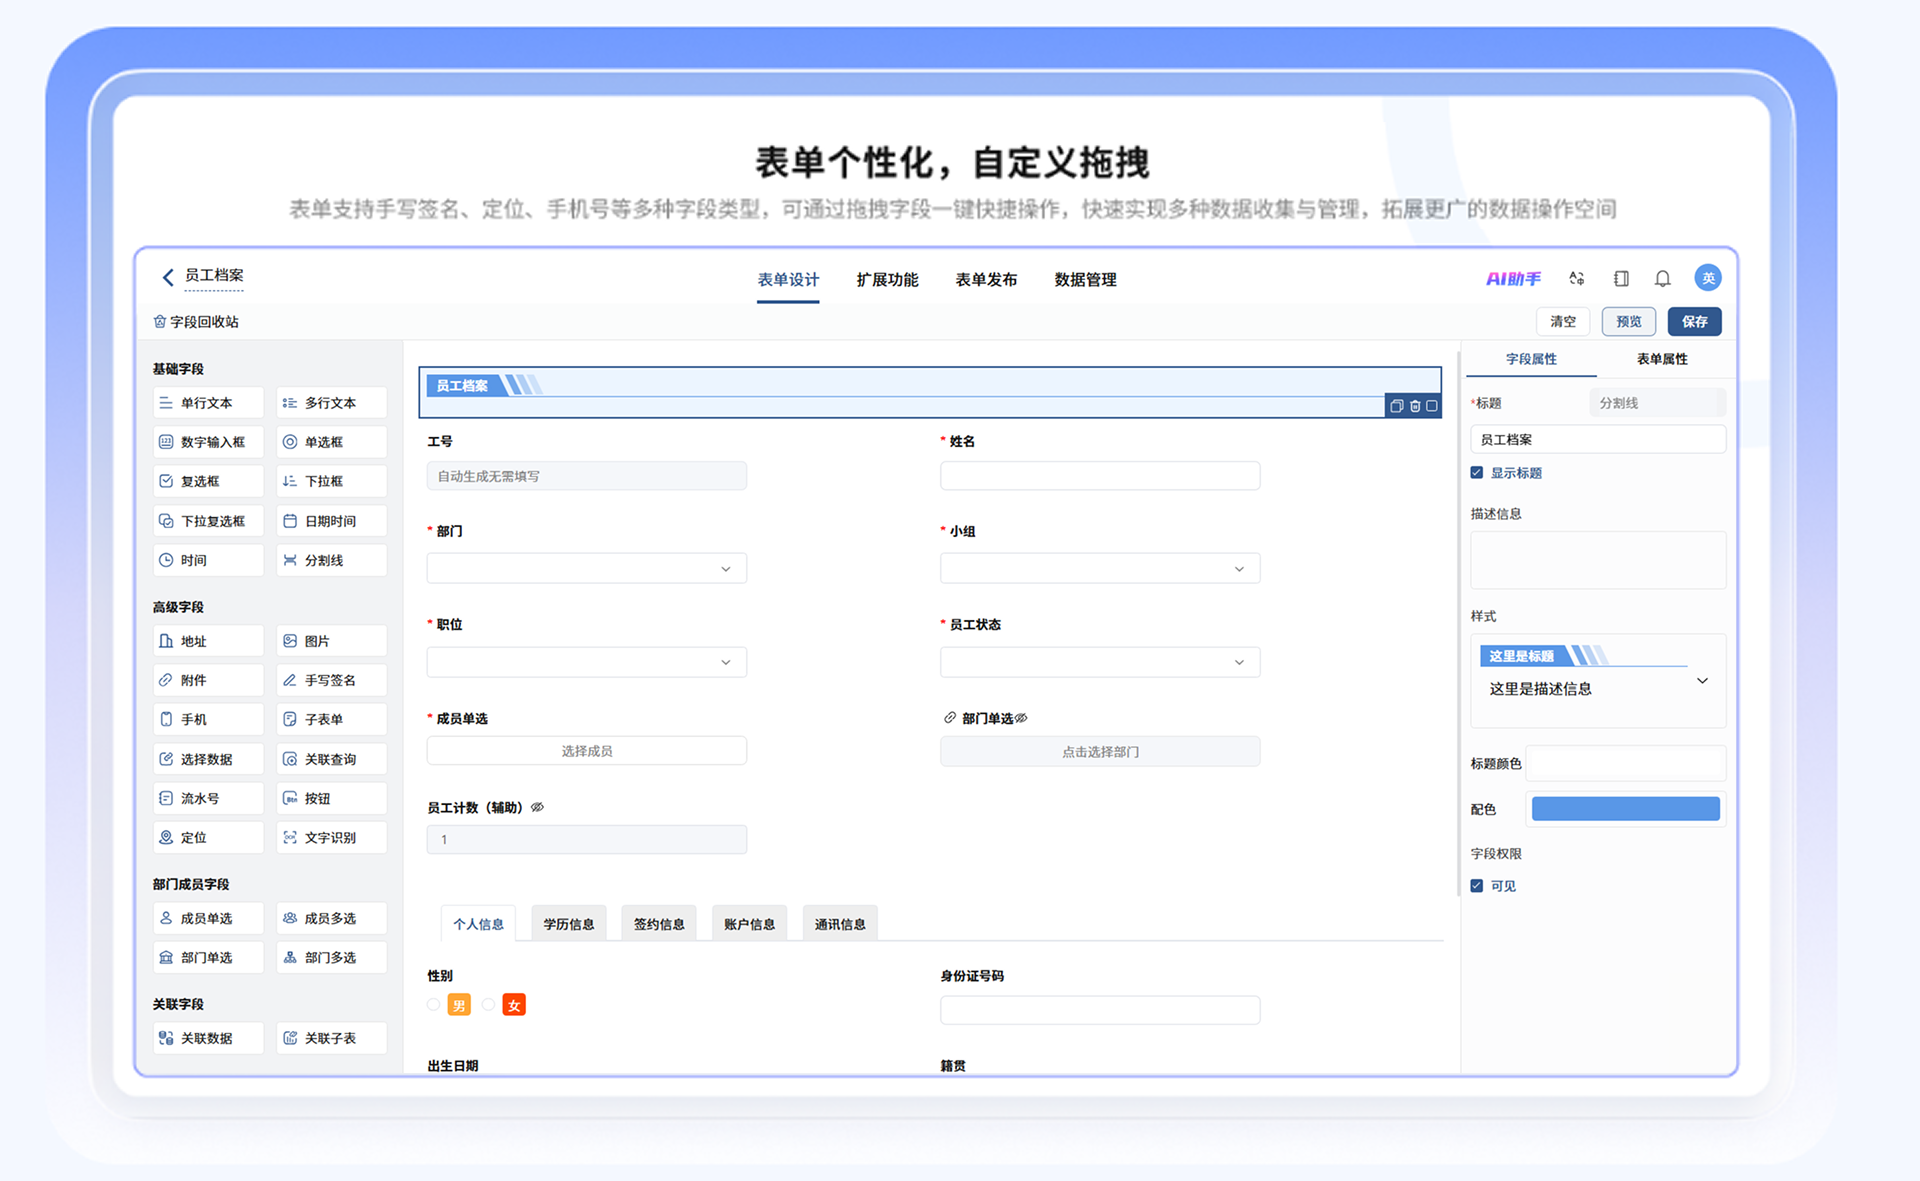Open the 签约信息 tab
1920x1181 pixels.
pos(659,924)
